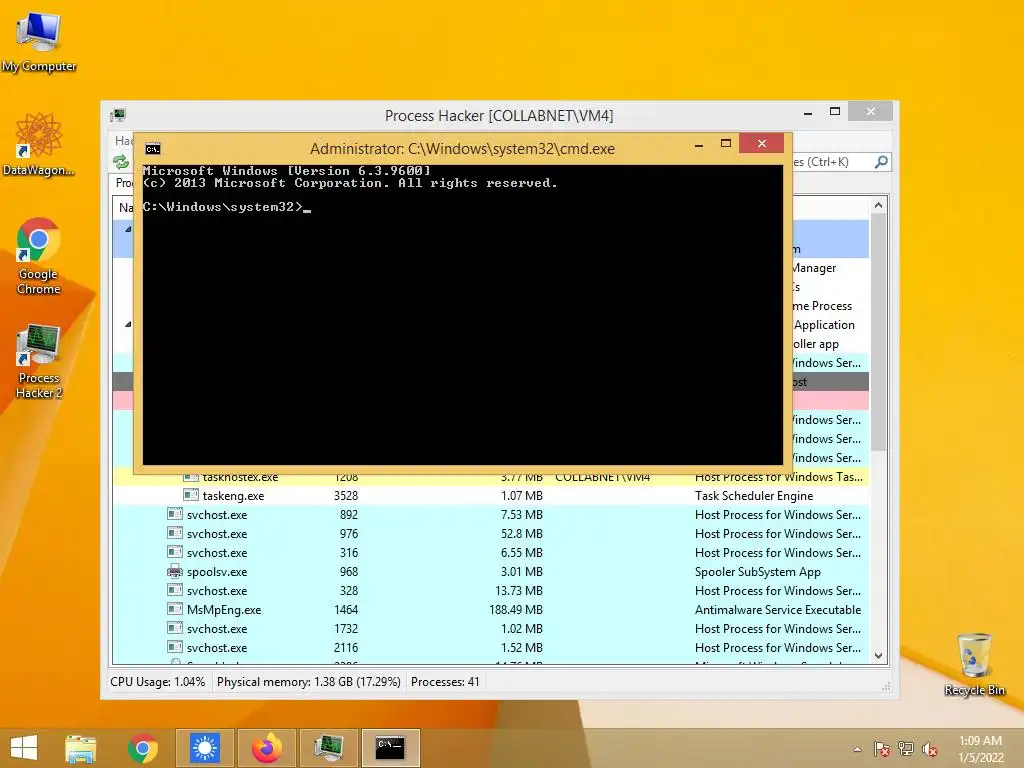Click the process list vertical scrollbar thumb
Image resolution: width=1024 pixels, height=768 pixels.
[878, 332]
